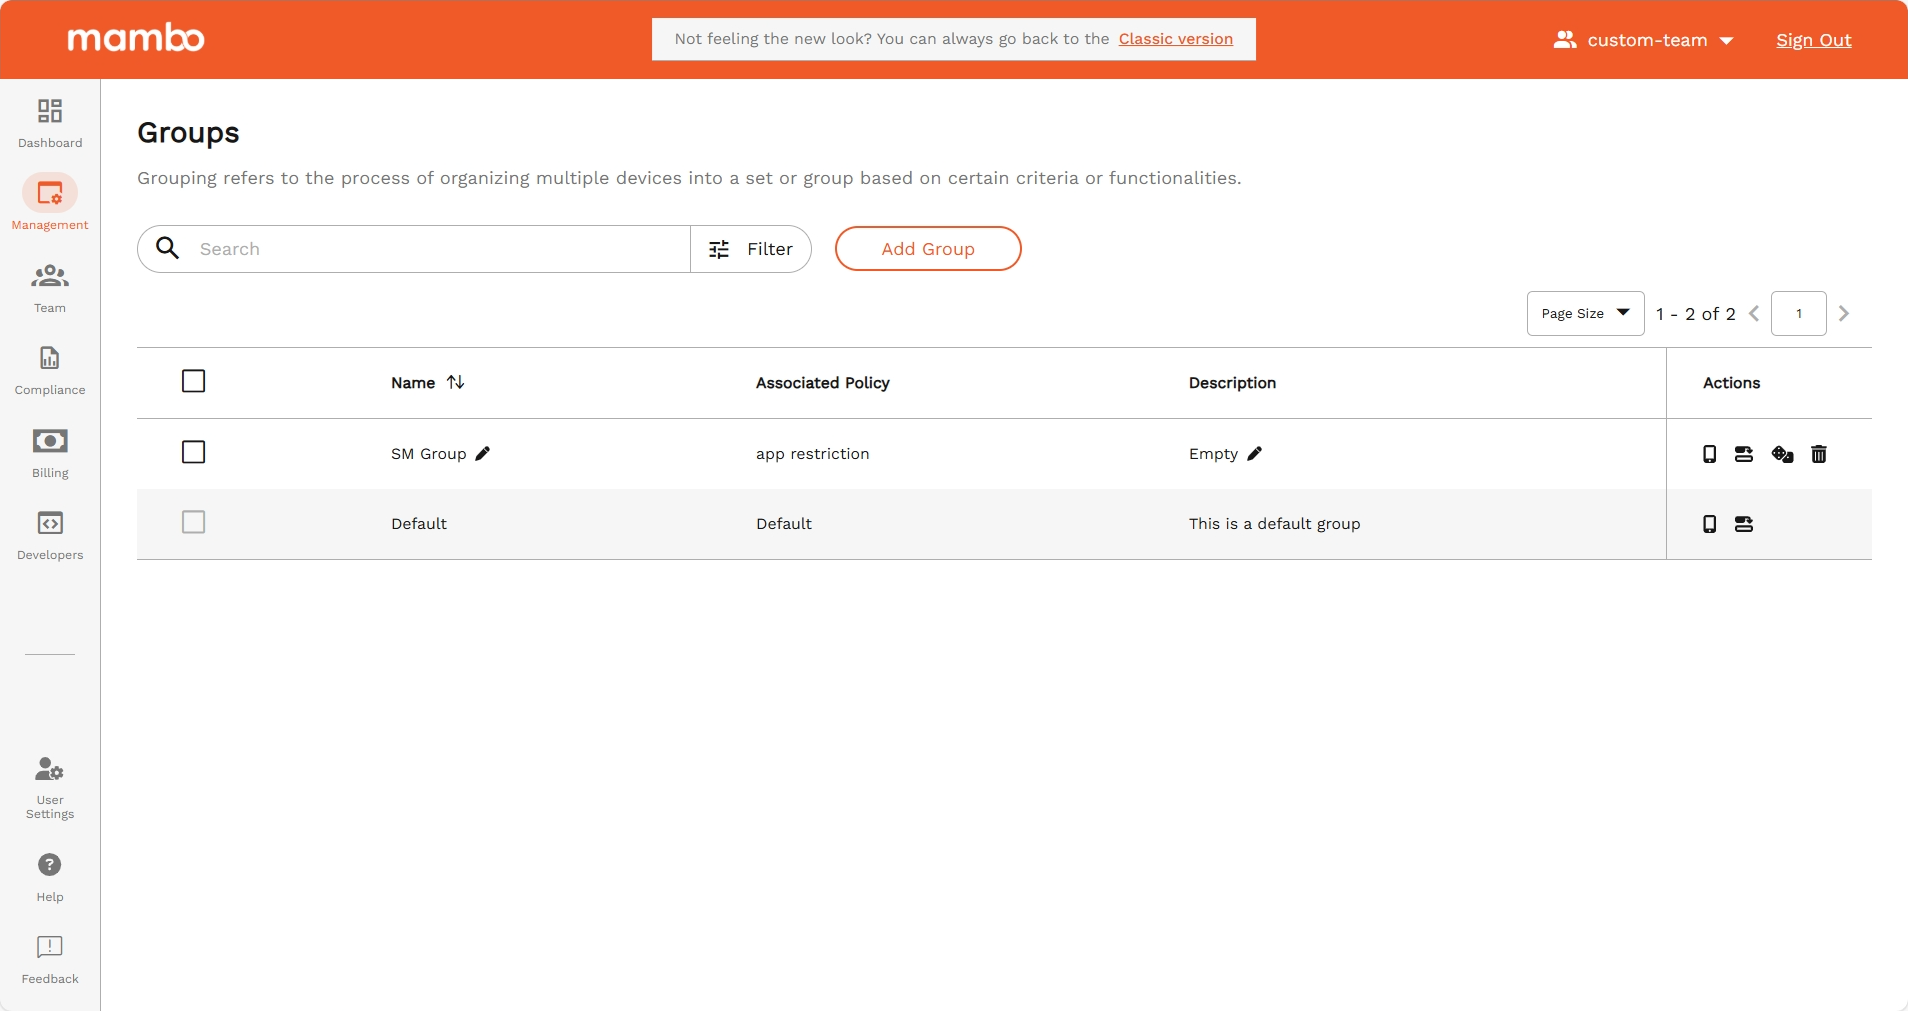Open Help from the sidebar
Image resolution: width=1908 pixels, height=1011 pixels.
(x=50, y=875)
